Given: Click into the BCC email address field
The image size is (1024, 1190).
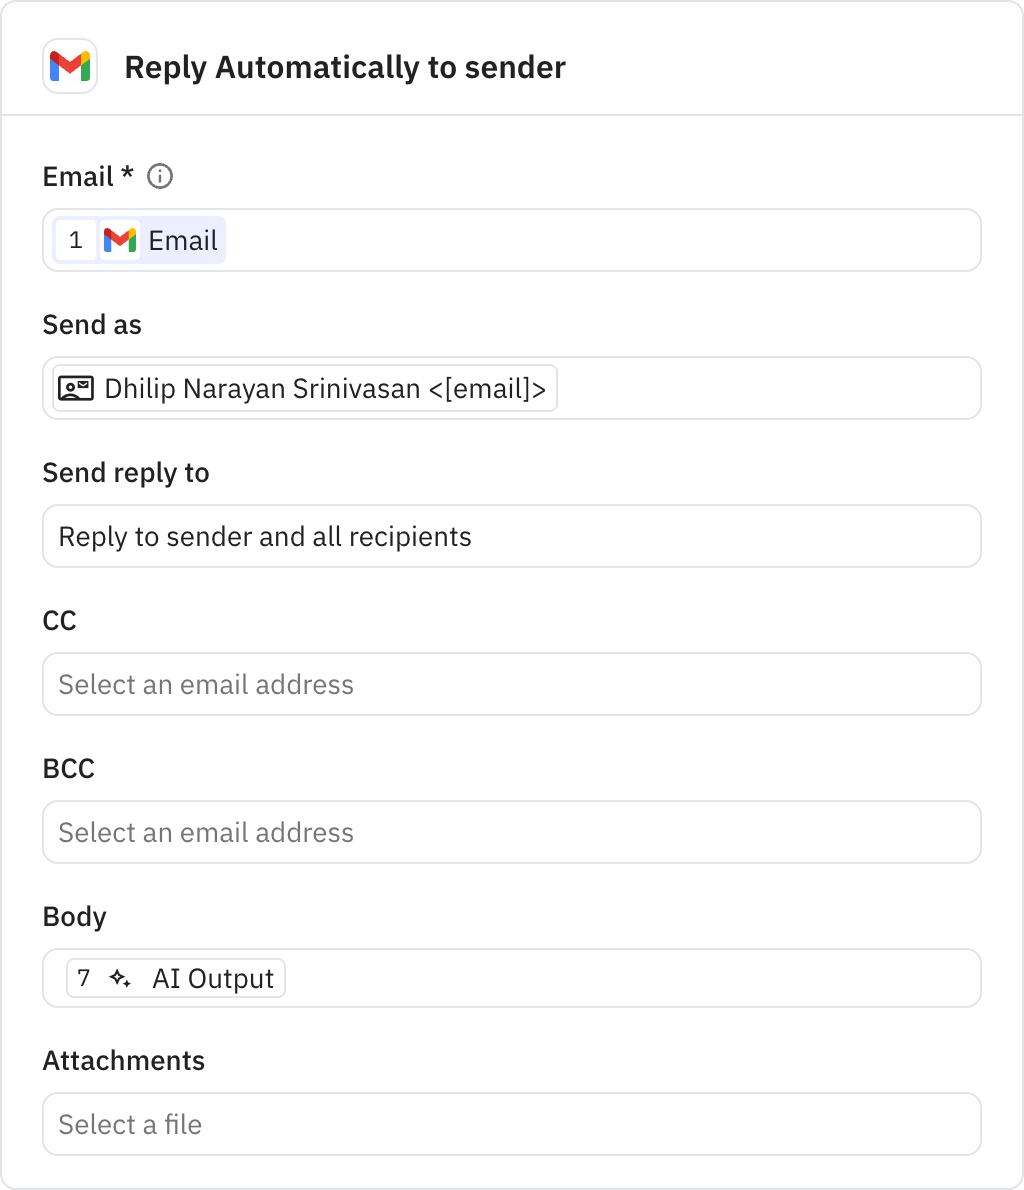Looking at the screenshot, I should tap(511, 832).
